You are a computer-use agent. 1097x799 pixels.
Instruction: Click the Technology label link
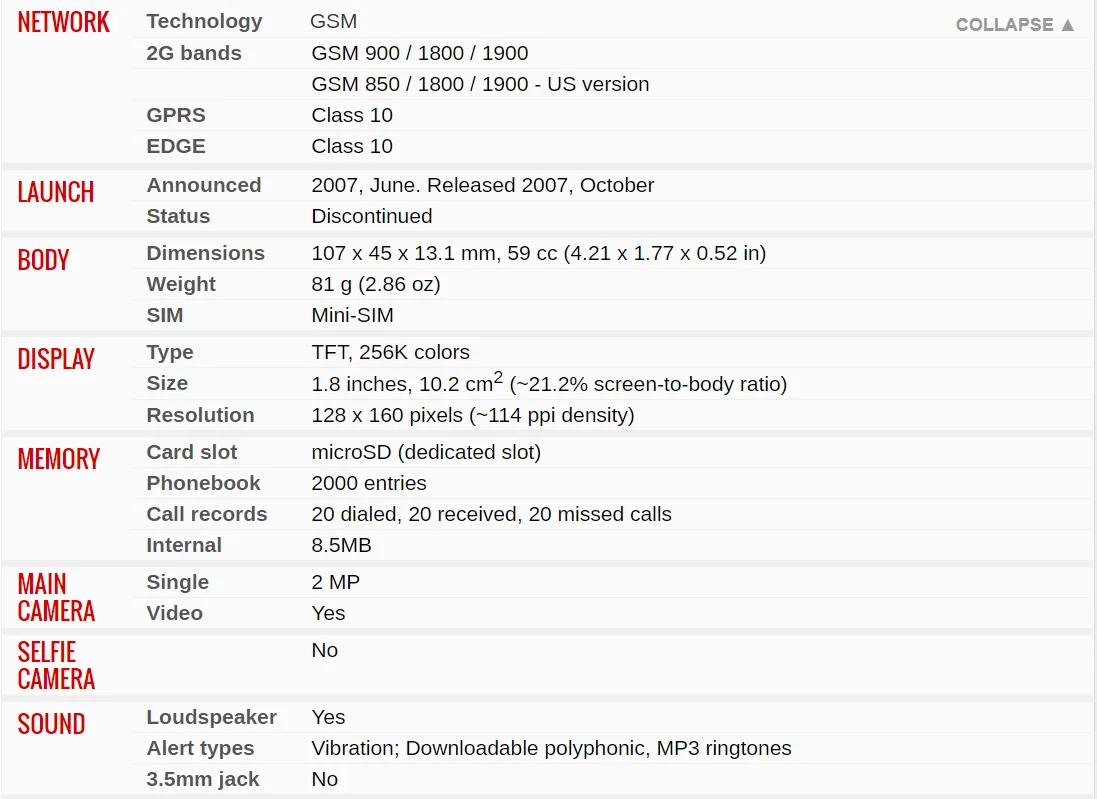[x=204, y=22]
